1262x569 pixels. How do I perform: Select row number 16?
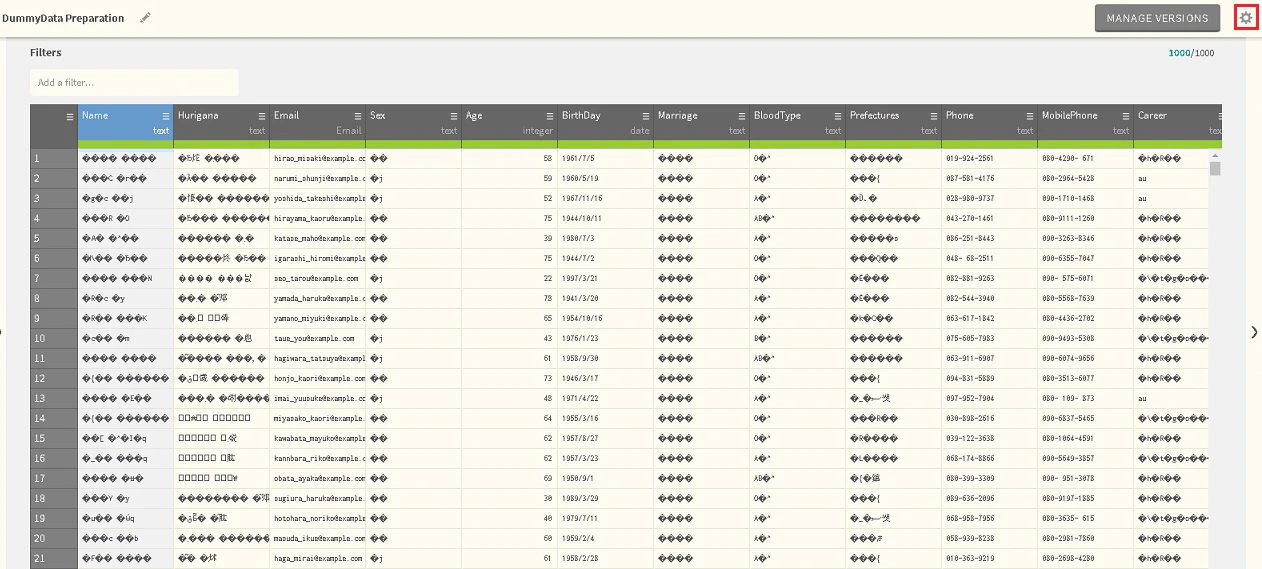click(x=54, y=459)
